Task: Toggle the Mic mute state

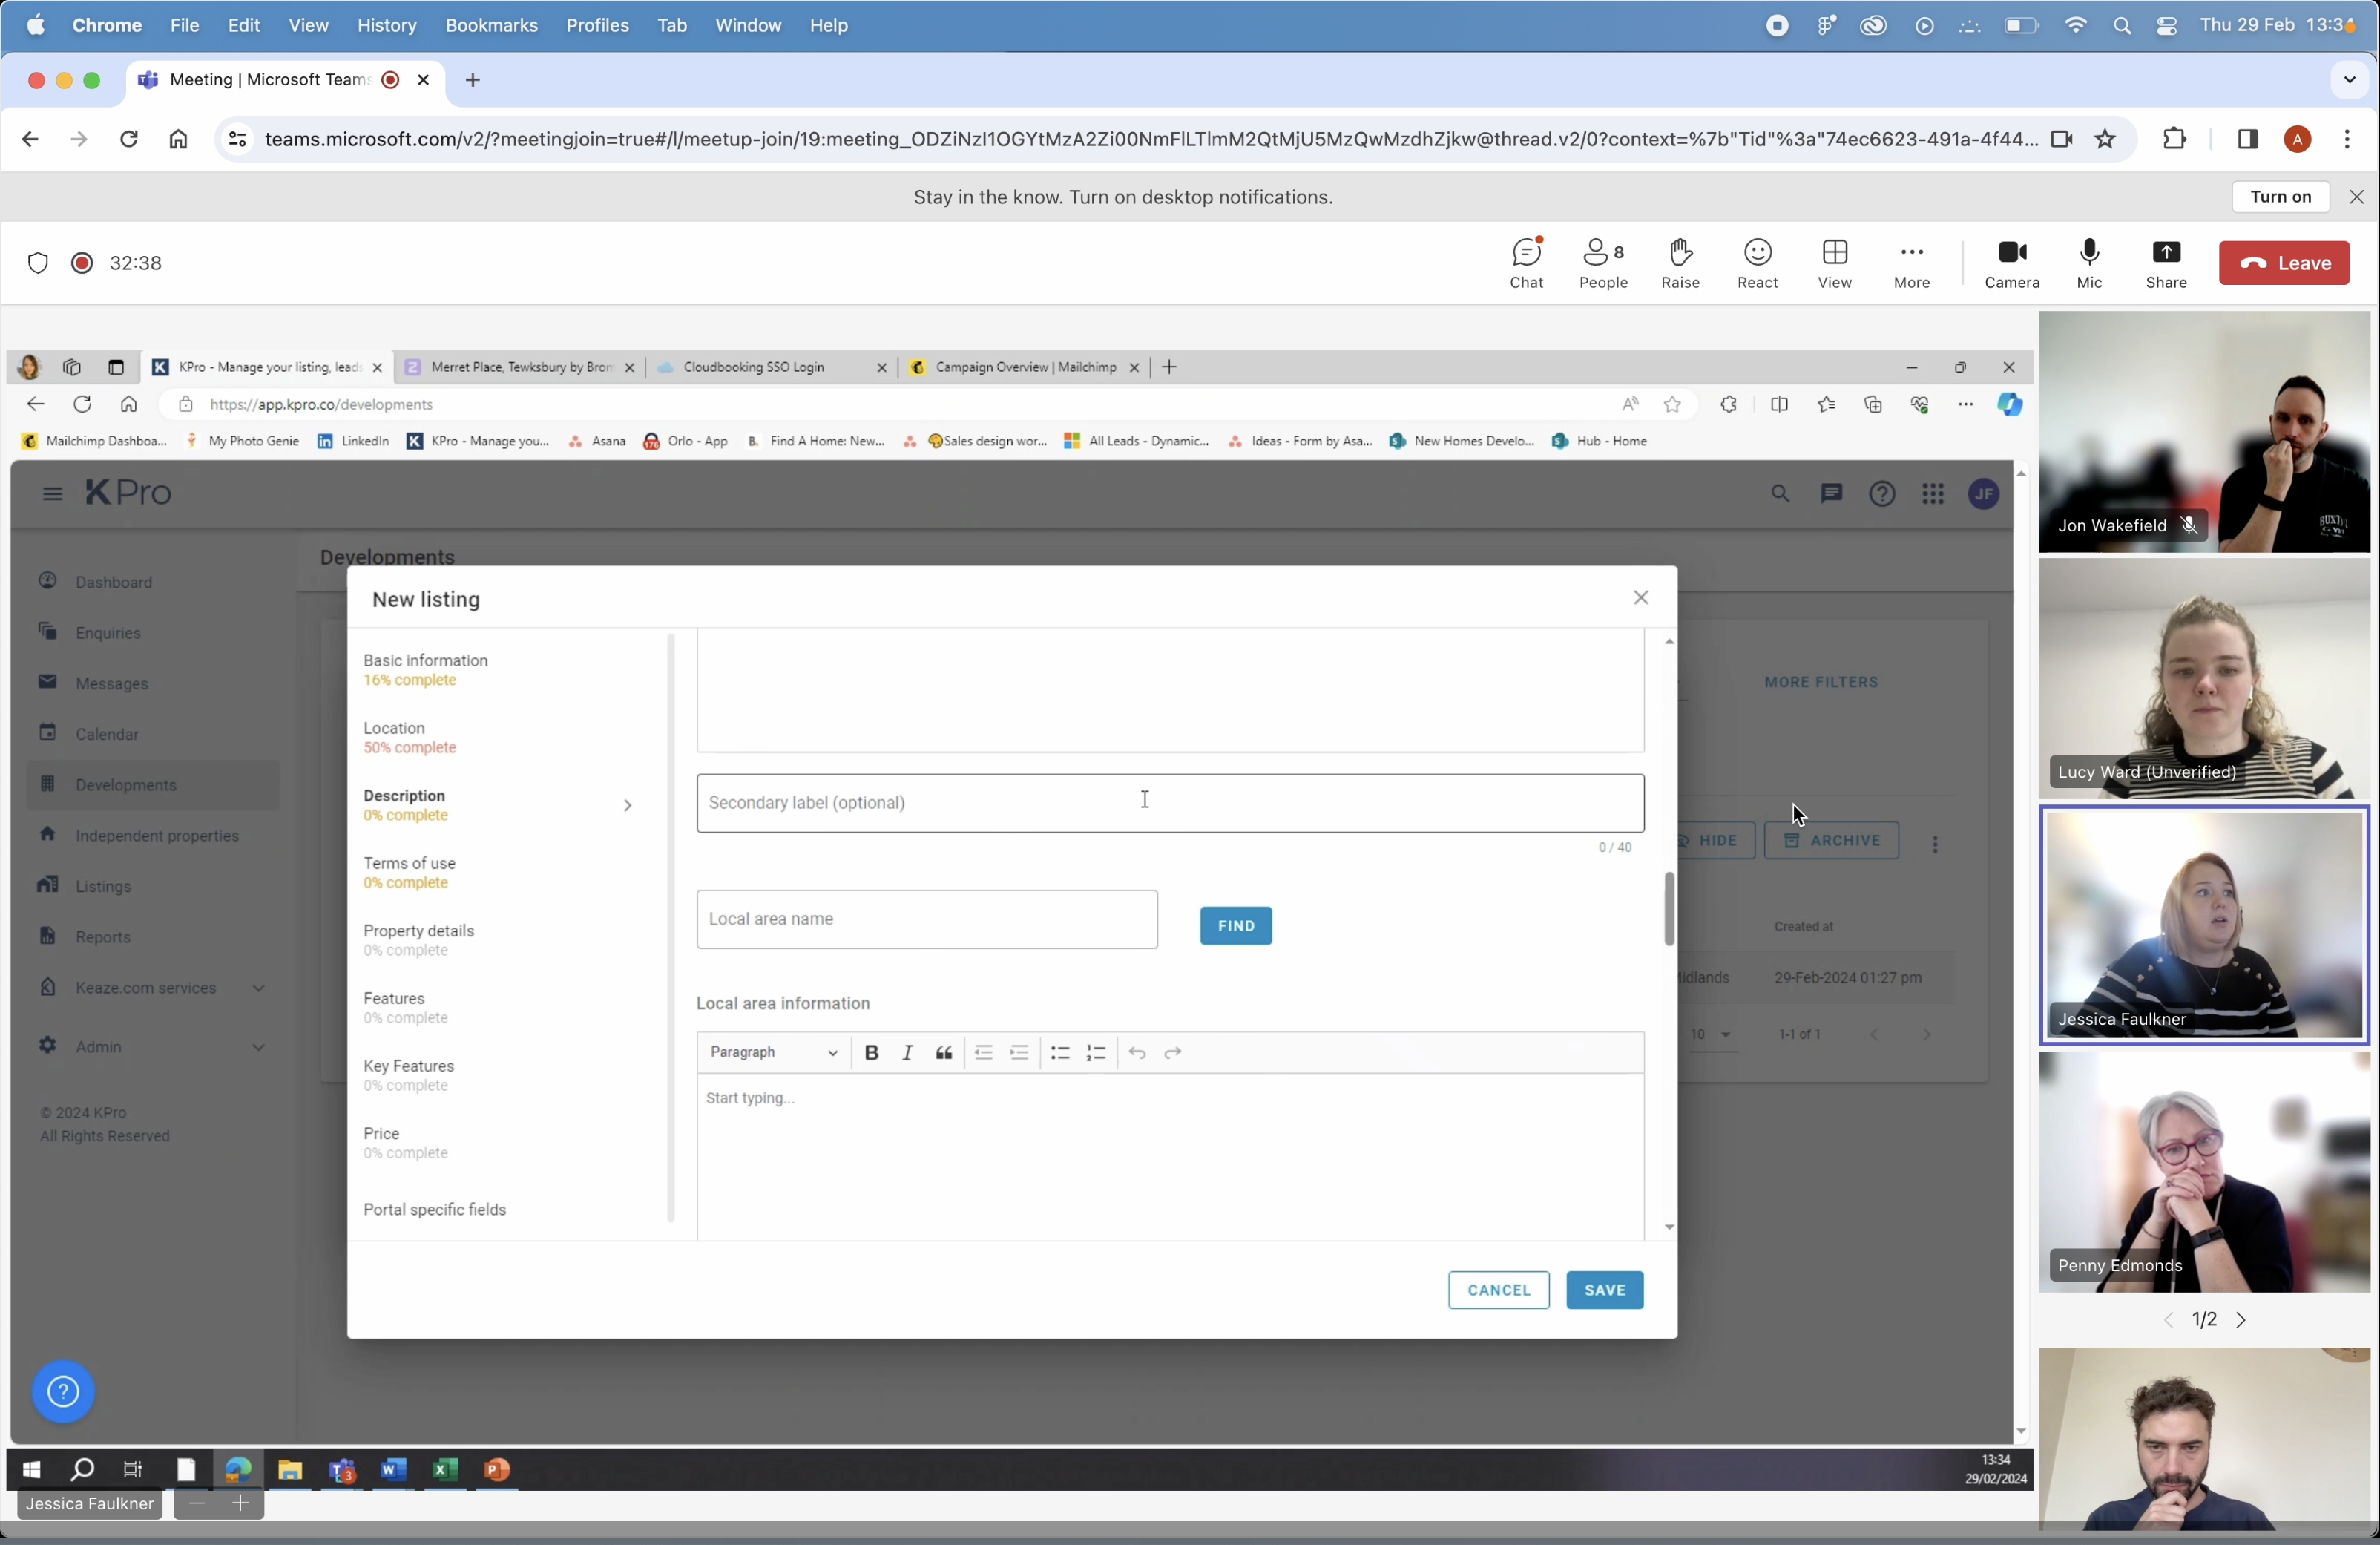Action: tap(2089, 263)
